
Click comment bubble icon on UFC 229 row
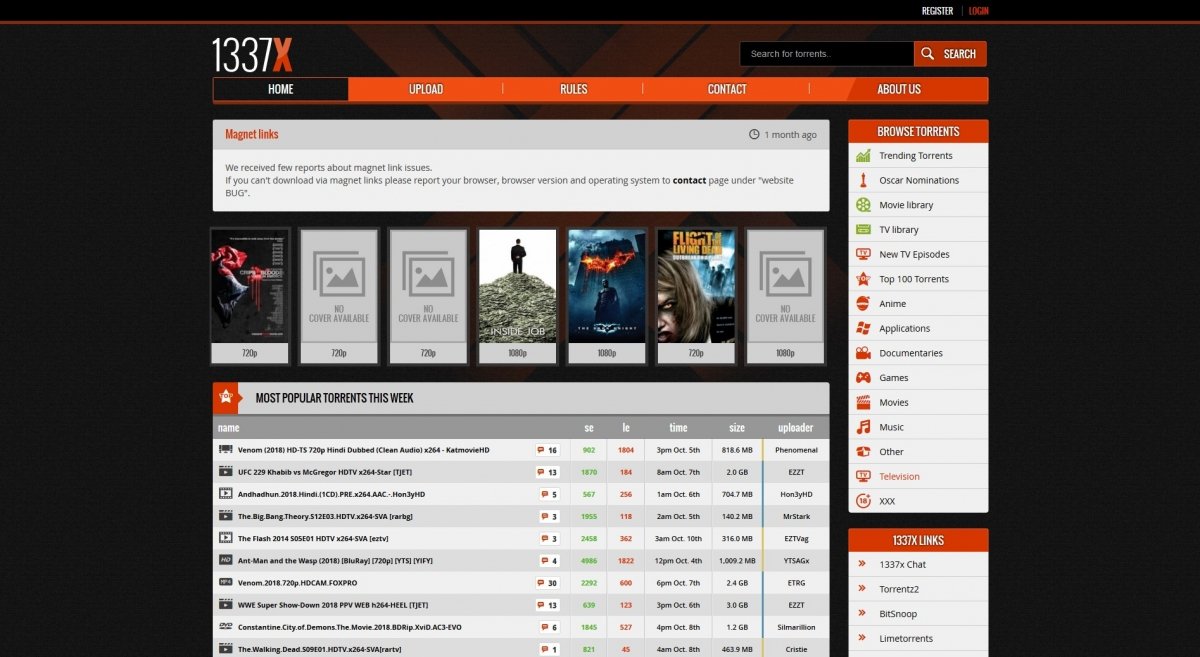[x=541, y=472]
